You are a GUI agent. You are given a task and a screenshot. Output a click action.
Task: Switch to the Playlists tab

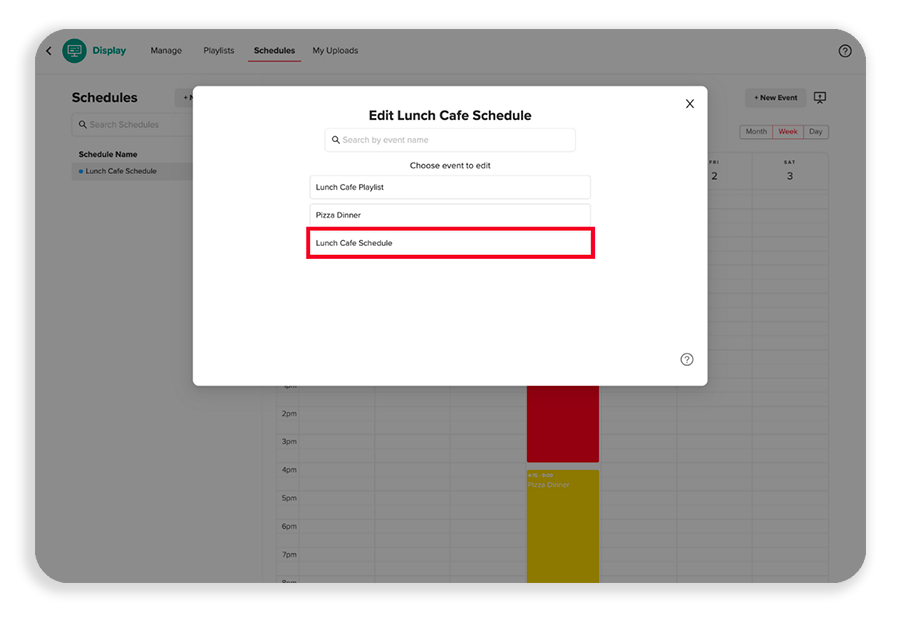219,51
